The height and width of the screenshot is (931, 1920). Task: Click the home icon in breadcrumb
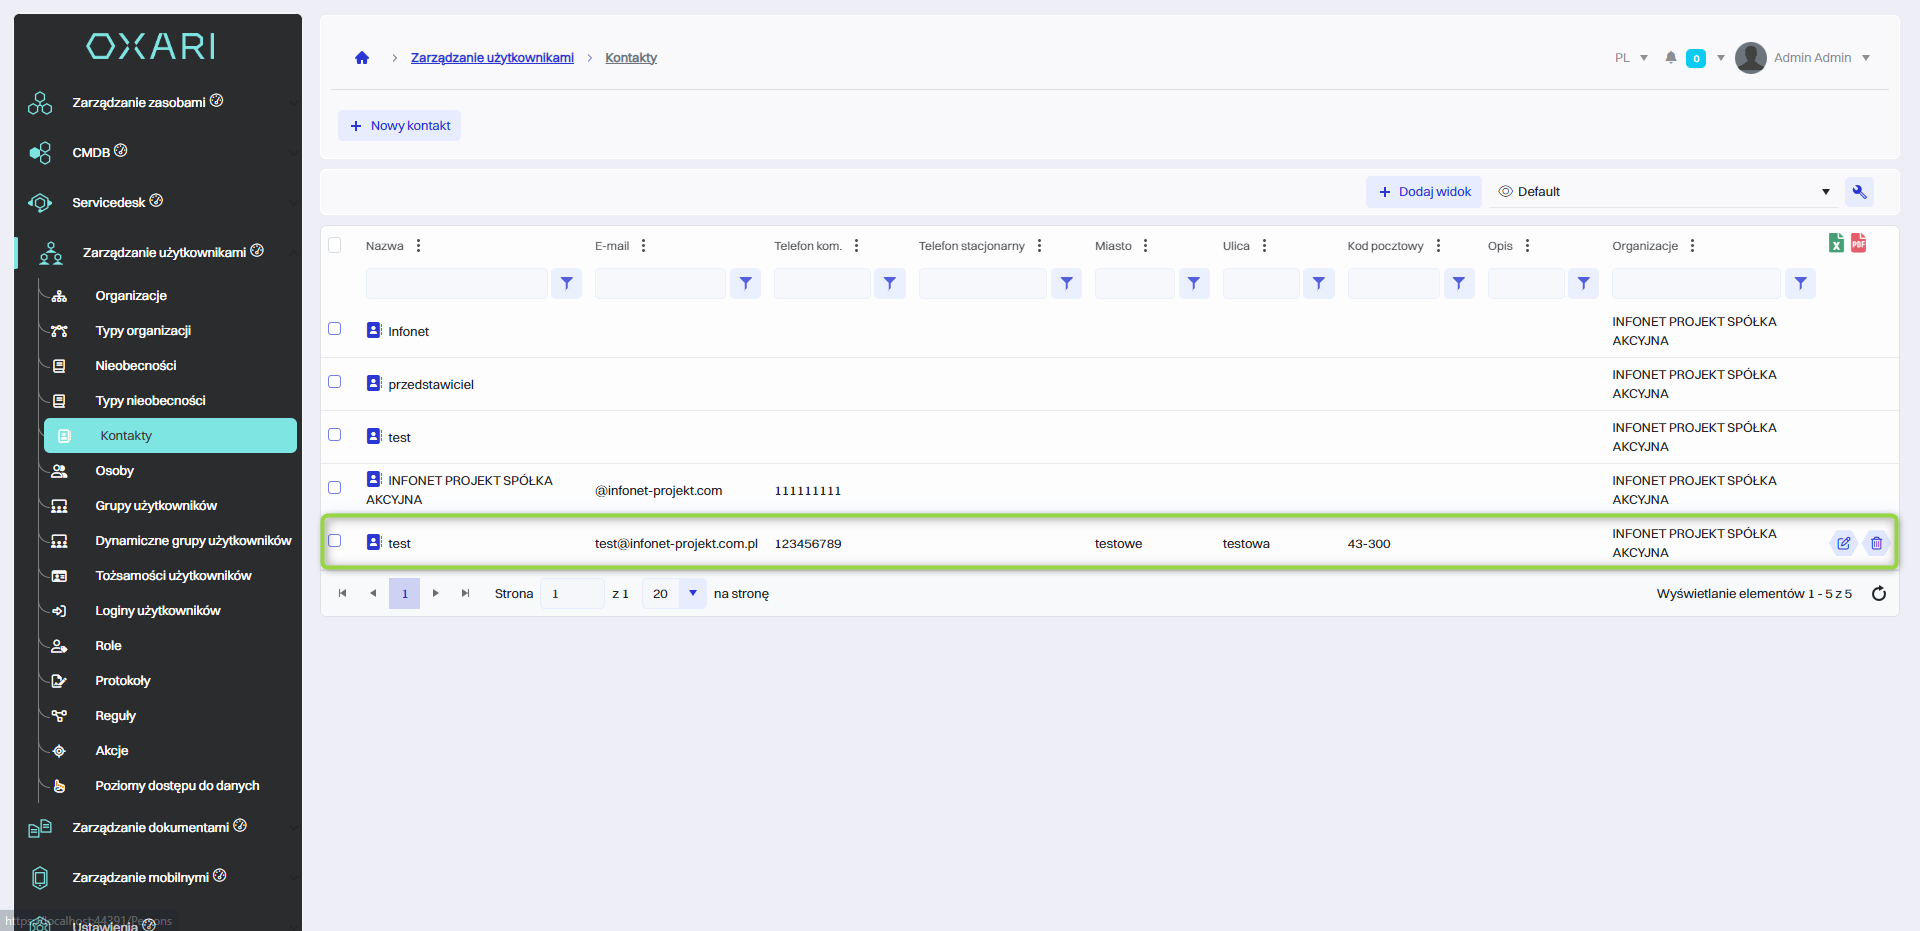[362, 58]
